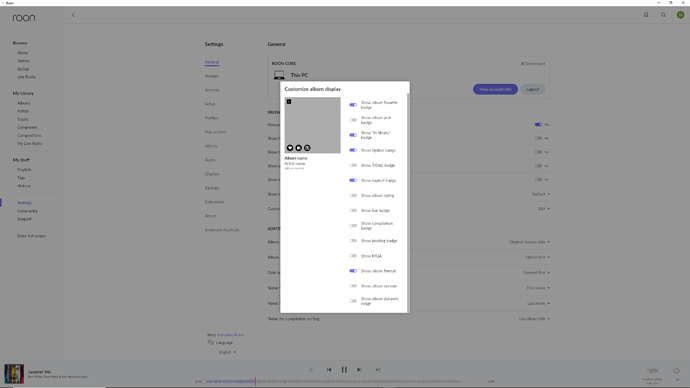Click the library badge on album preview
The width and height of the screenshot is (690, 388).
tap(298, 148)
